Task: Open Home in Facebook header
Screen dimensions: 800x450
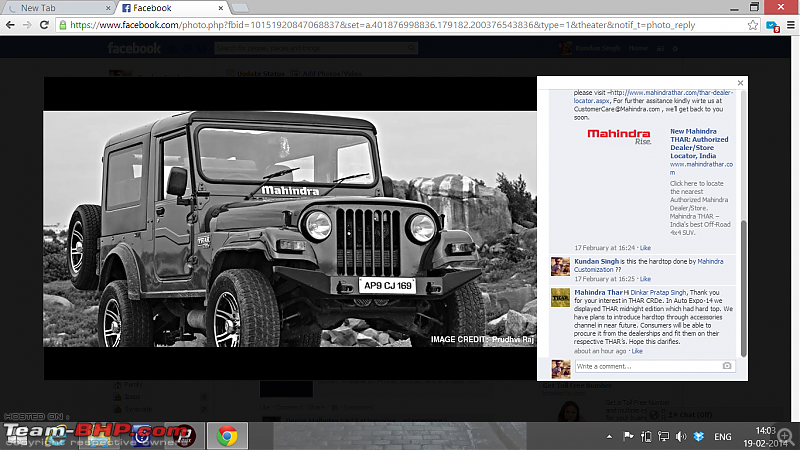Action: coord(638,48)
